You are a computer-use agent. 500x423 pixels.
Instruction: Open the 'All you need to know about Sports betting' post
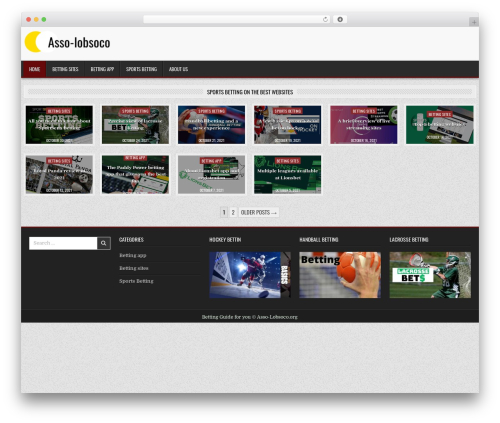(x=59, y=125)
